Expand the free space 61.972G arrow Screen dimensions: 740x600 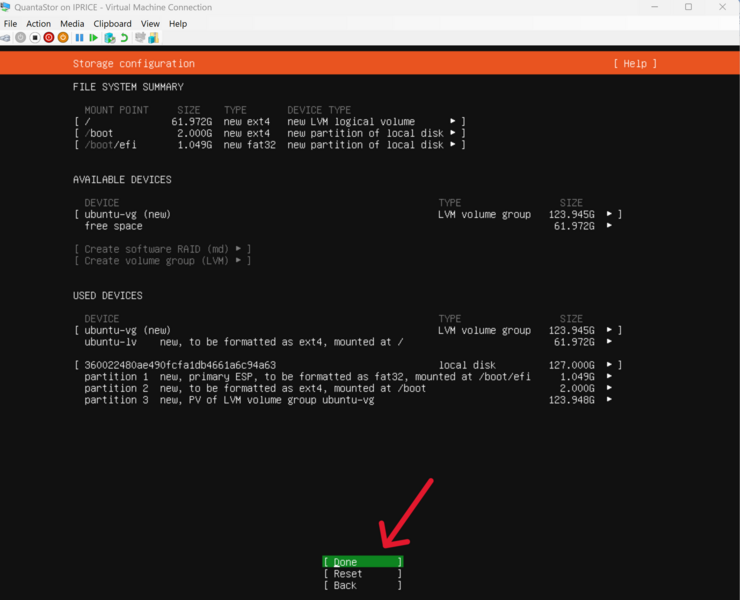click(609, 226)
